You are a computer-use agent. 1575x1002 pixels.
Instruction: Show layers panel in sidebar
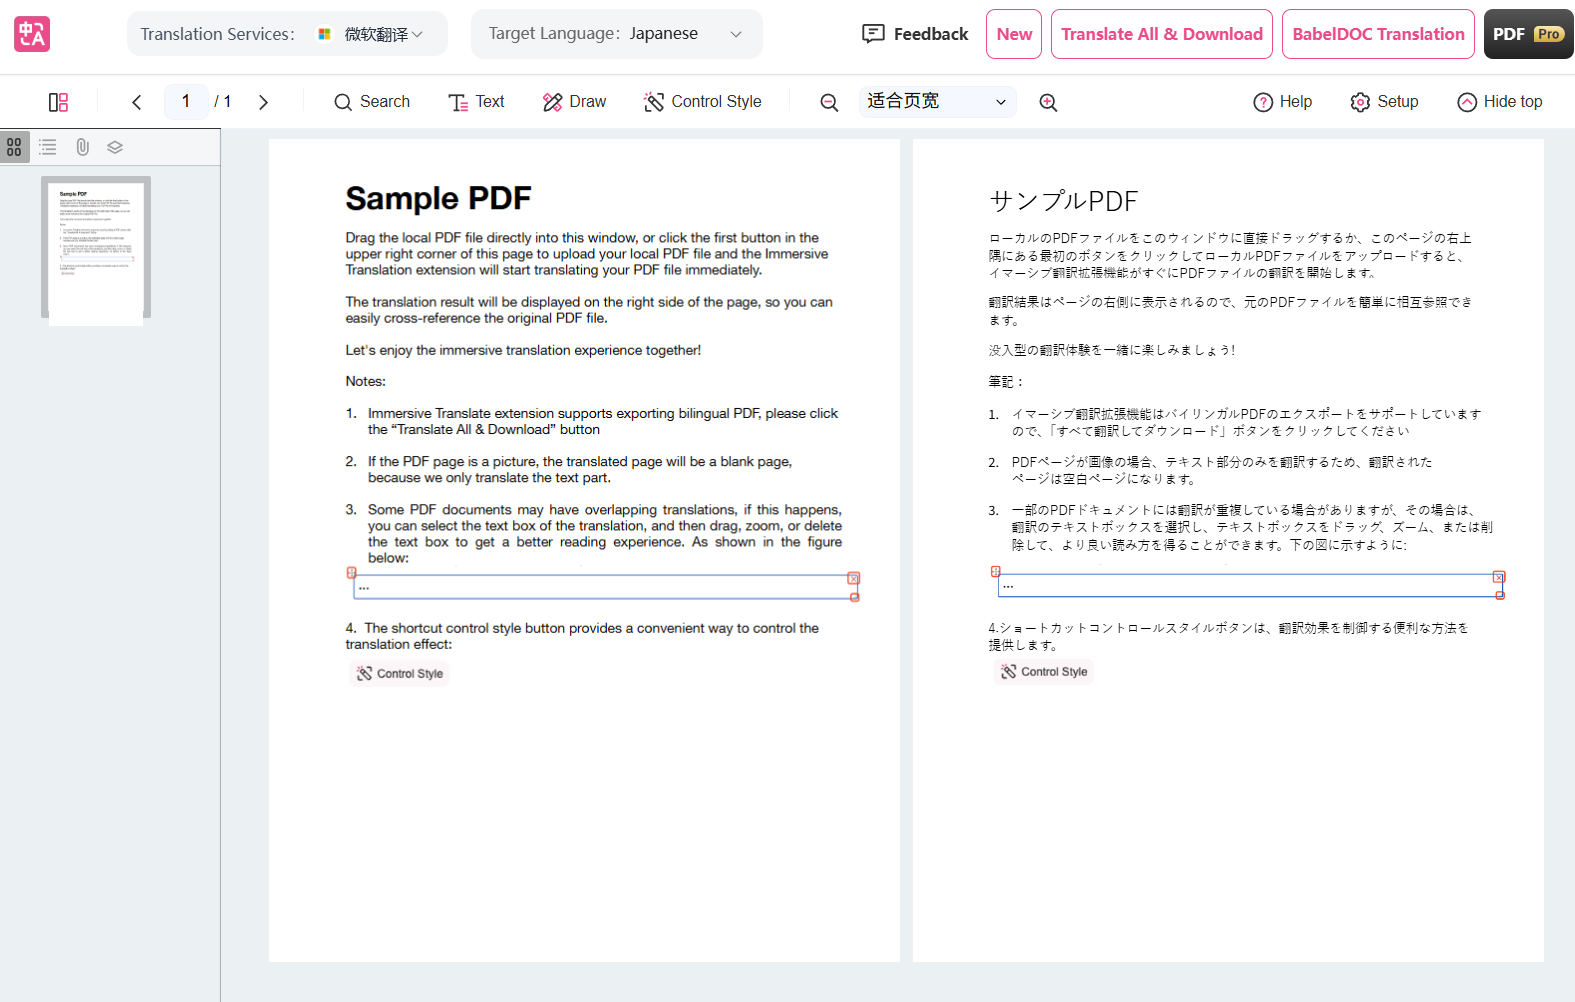point(115,147)
